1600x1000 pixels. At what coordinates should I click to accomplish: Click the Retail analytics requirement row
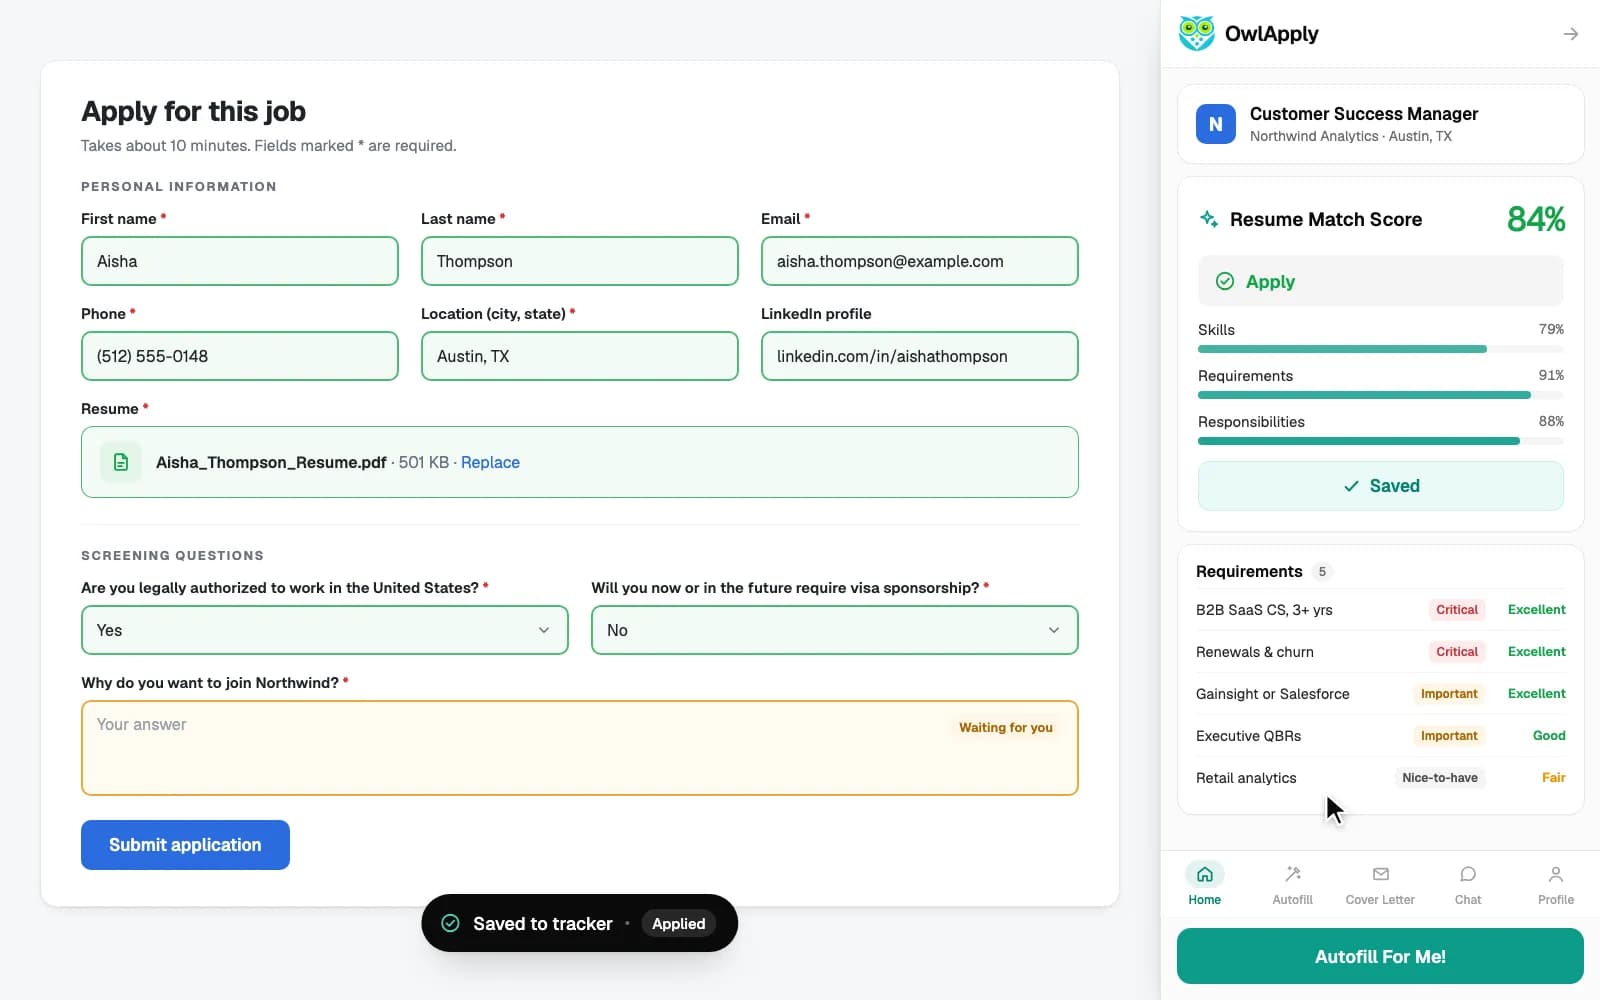pos(1381,778)
